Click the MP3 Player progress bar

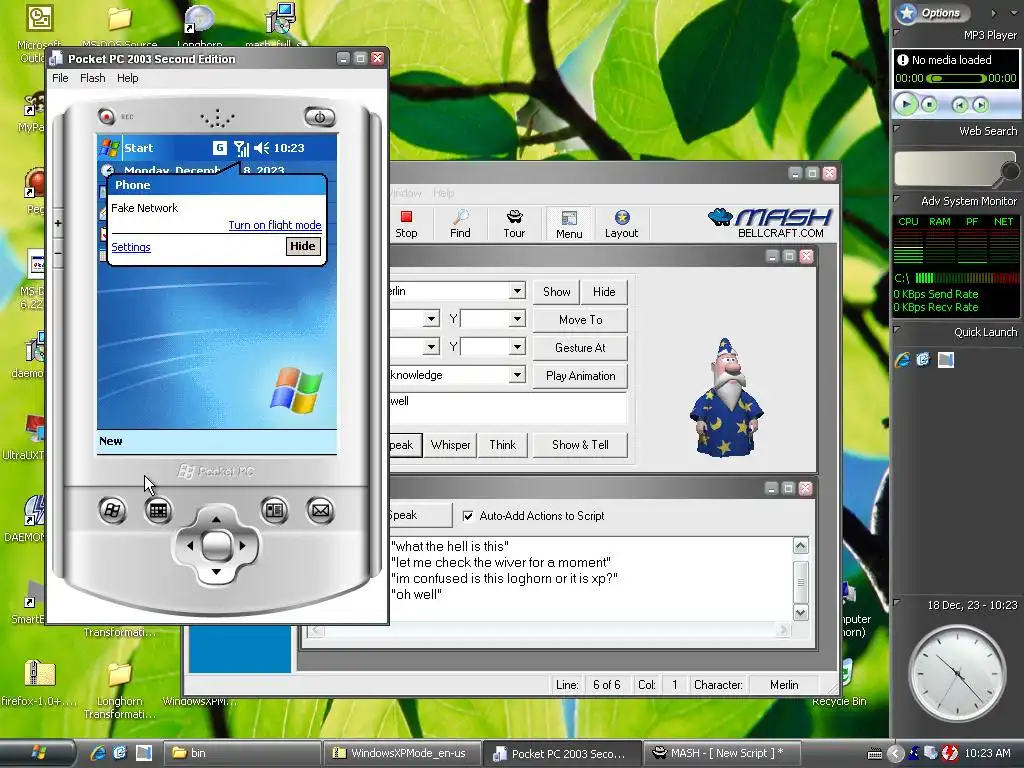[x=956, y=78]
